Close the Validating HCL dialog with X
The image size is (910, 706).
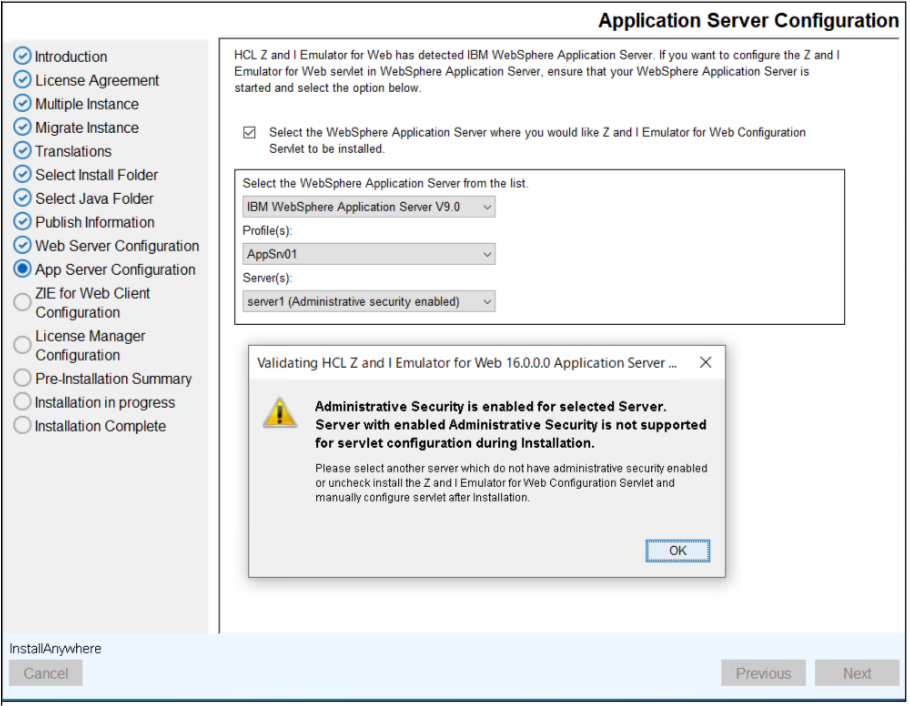click(x=705, y=362)
